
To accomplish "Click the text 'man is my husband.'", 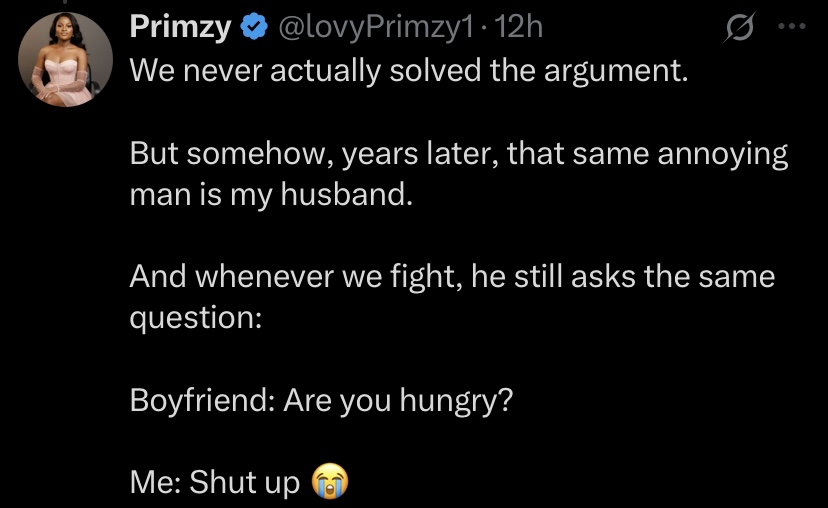I will tap(271, 195).
